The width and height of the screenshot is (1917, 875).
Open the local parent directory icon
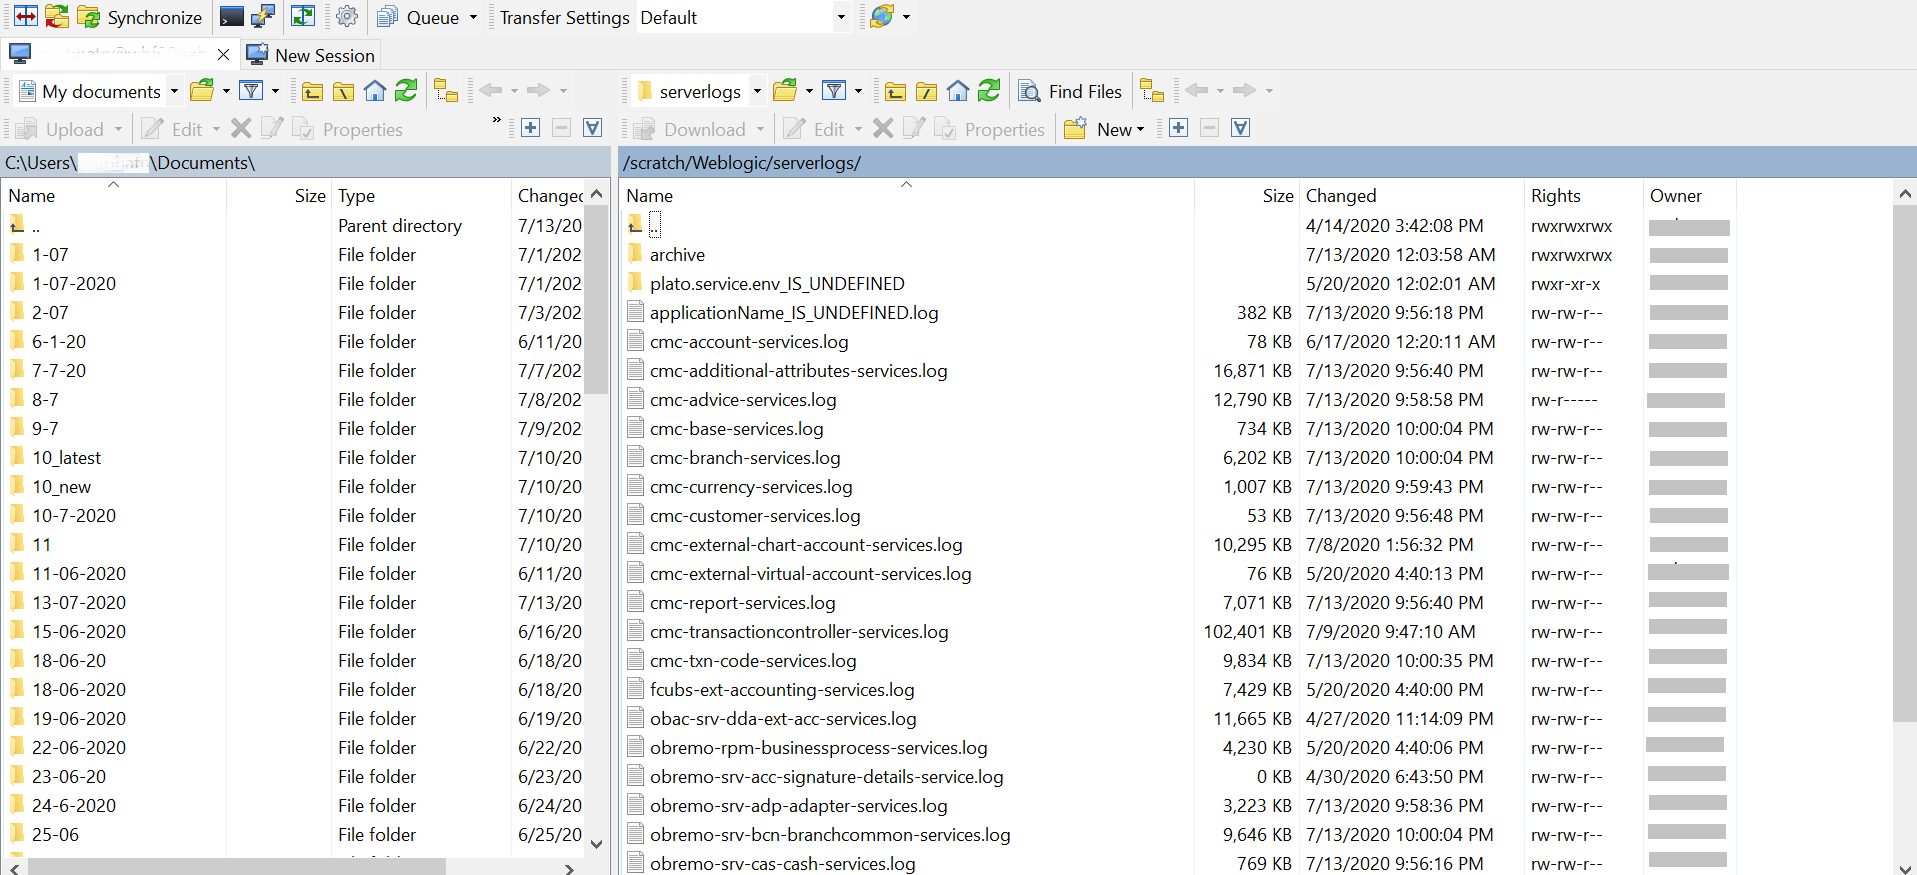click(x=313, y=91)
